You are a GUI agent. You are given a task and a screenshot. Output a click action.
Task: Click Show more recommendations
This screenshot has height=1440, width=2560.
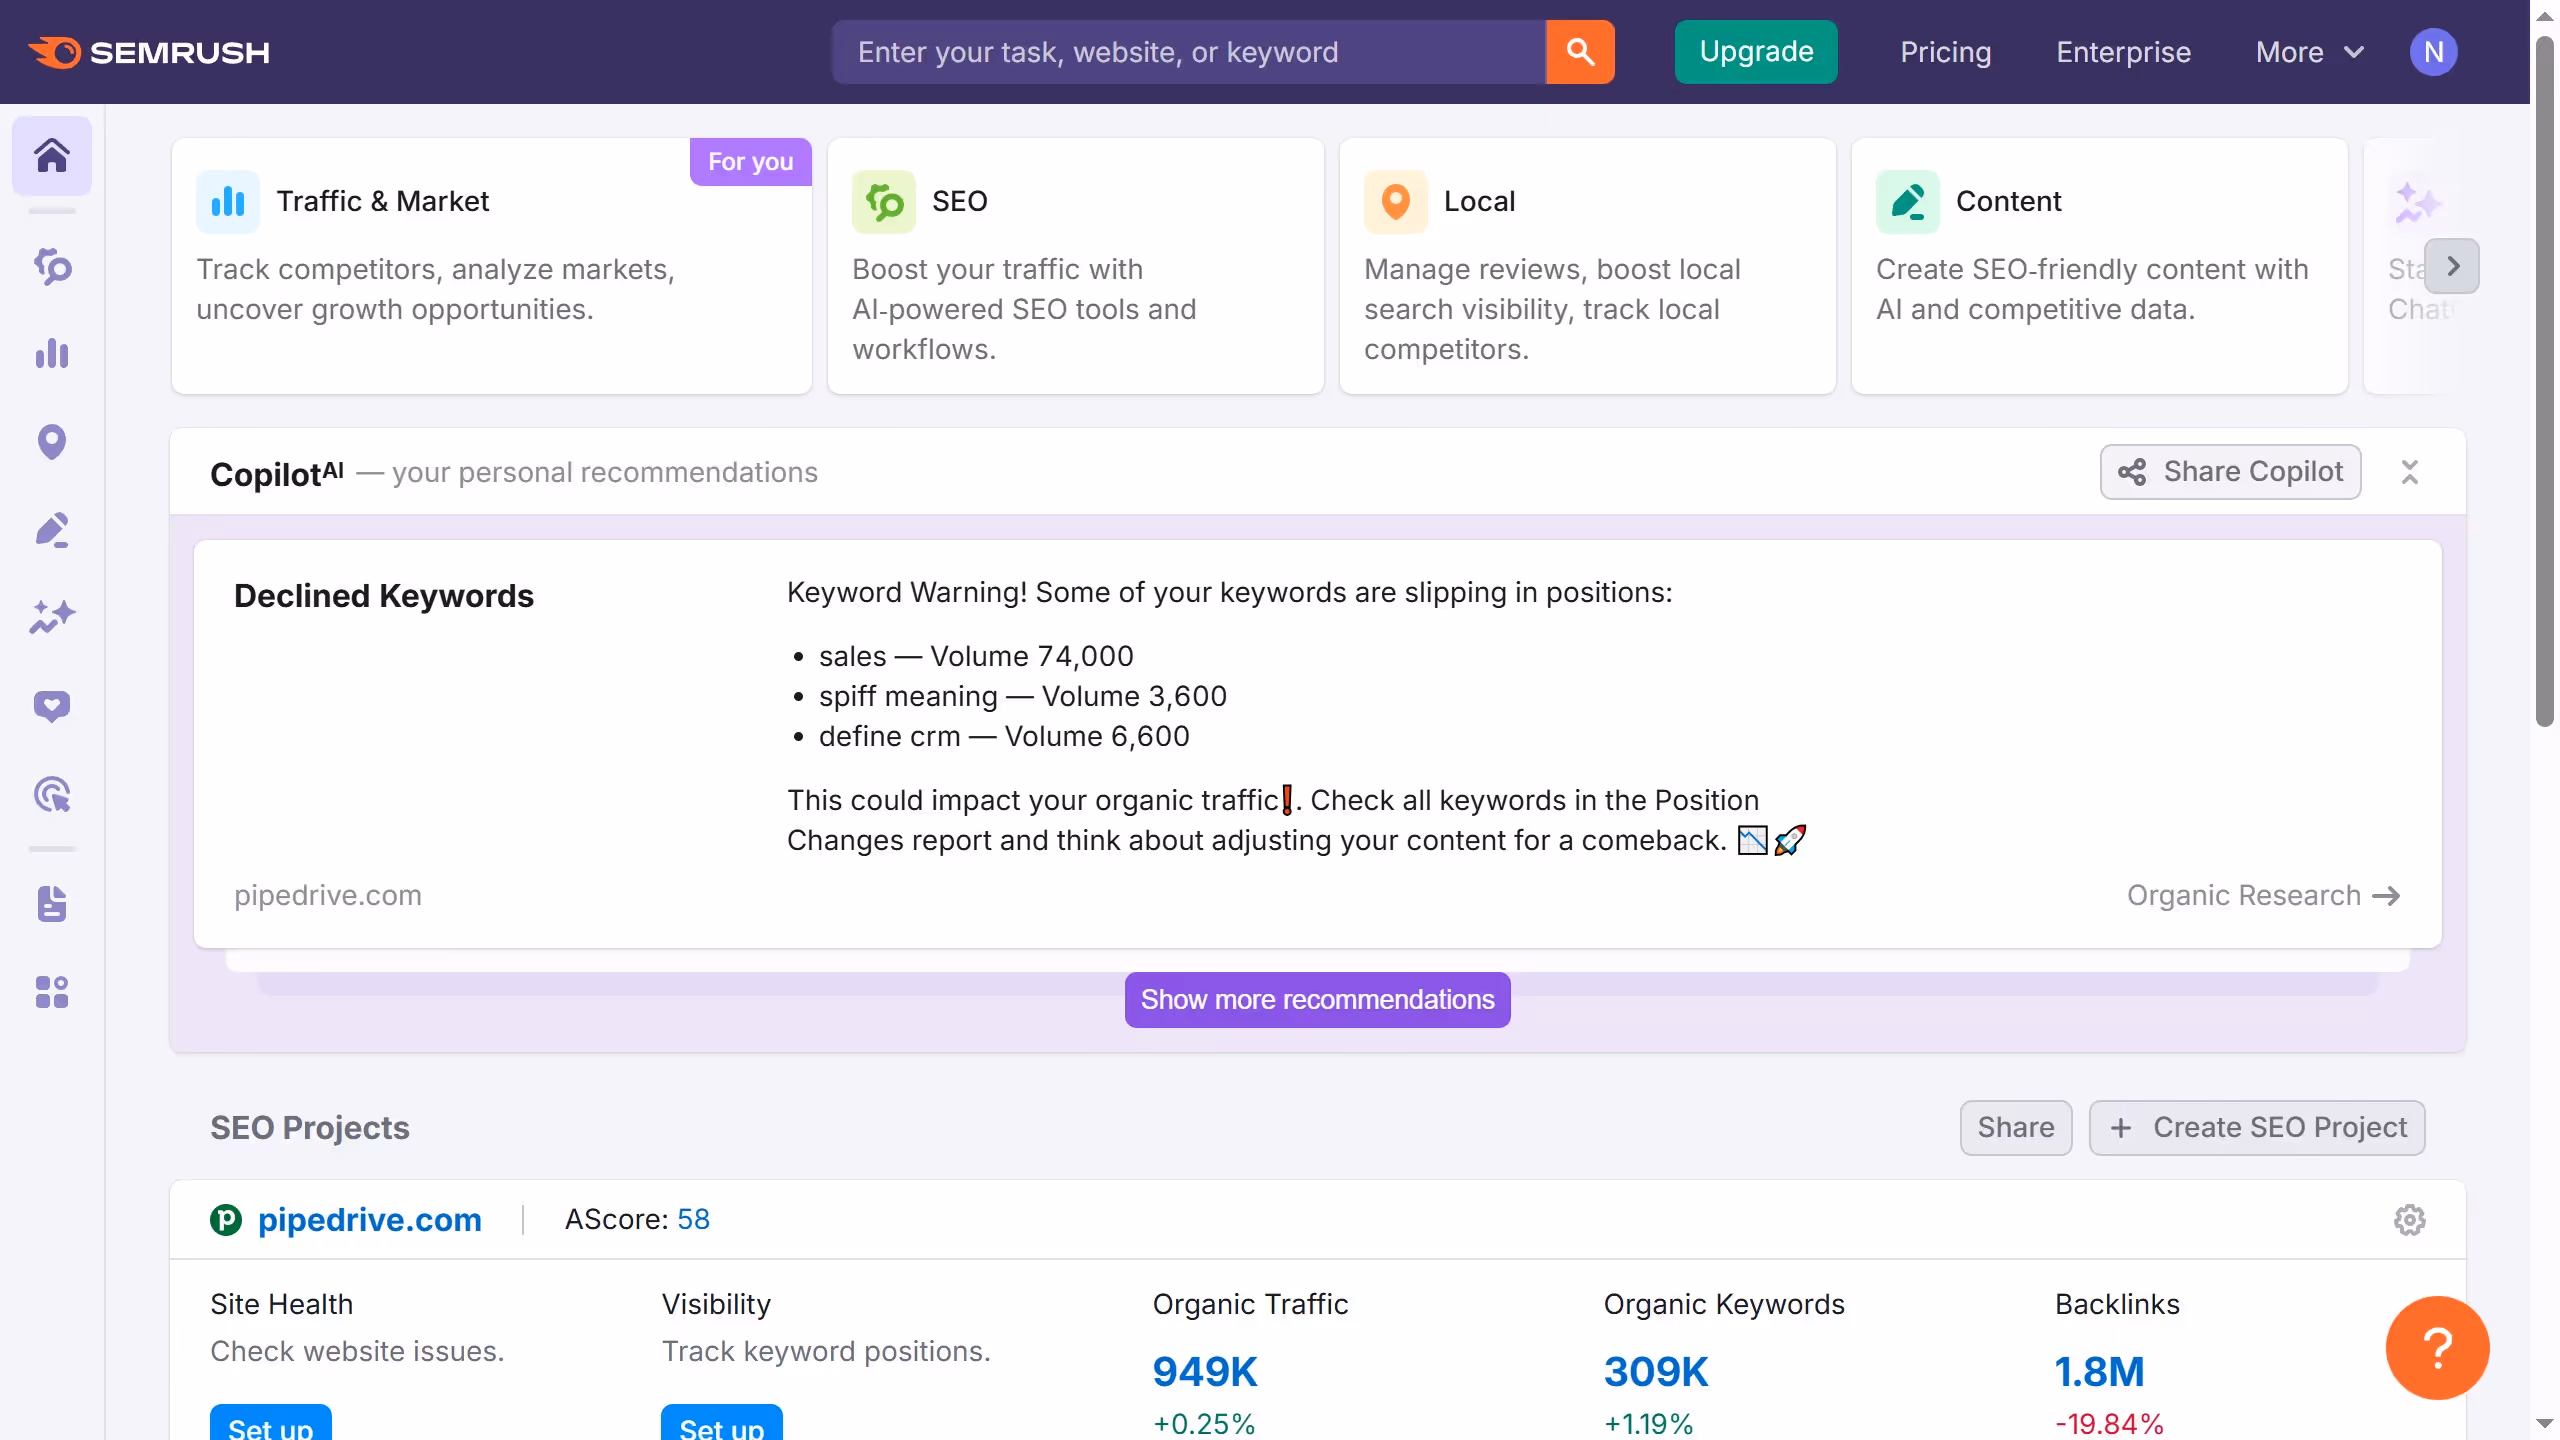pos(1316,999)
